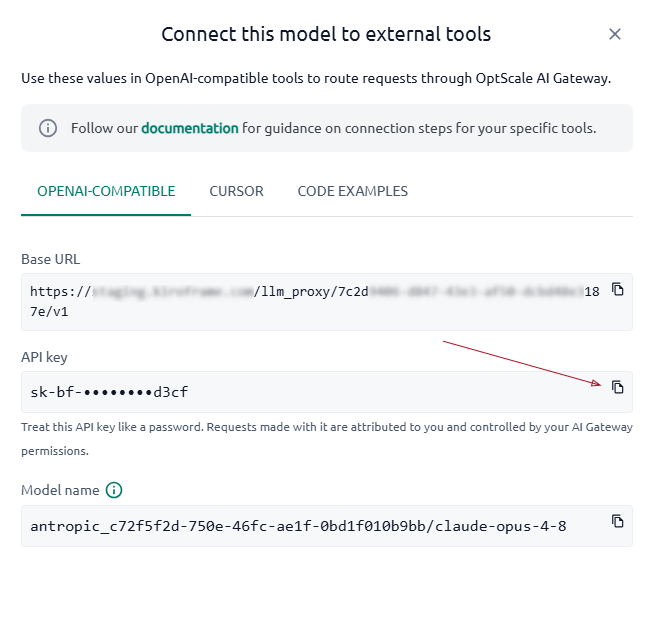Copy the Base URL value
The width and height of the screenshot is (651, 620).
coord(617,289)
